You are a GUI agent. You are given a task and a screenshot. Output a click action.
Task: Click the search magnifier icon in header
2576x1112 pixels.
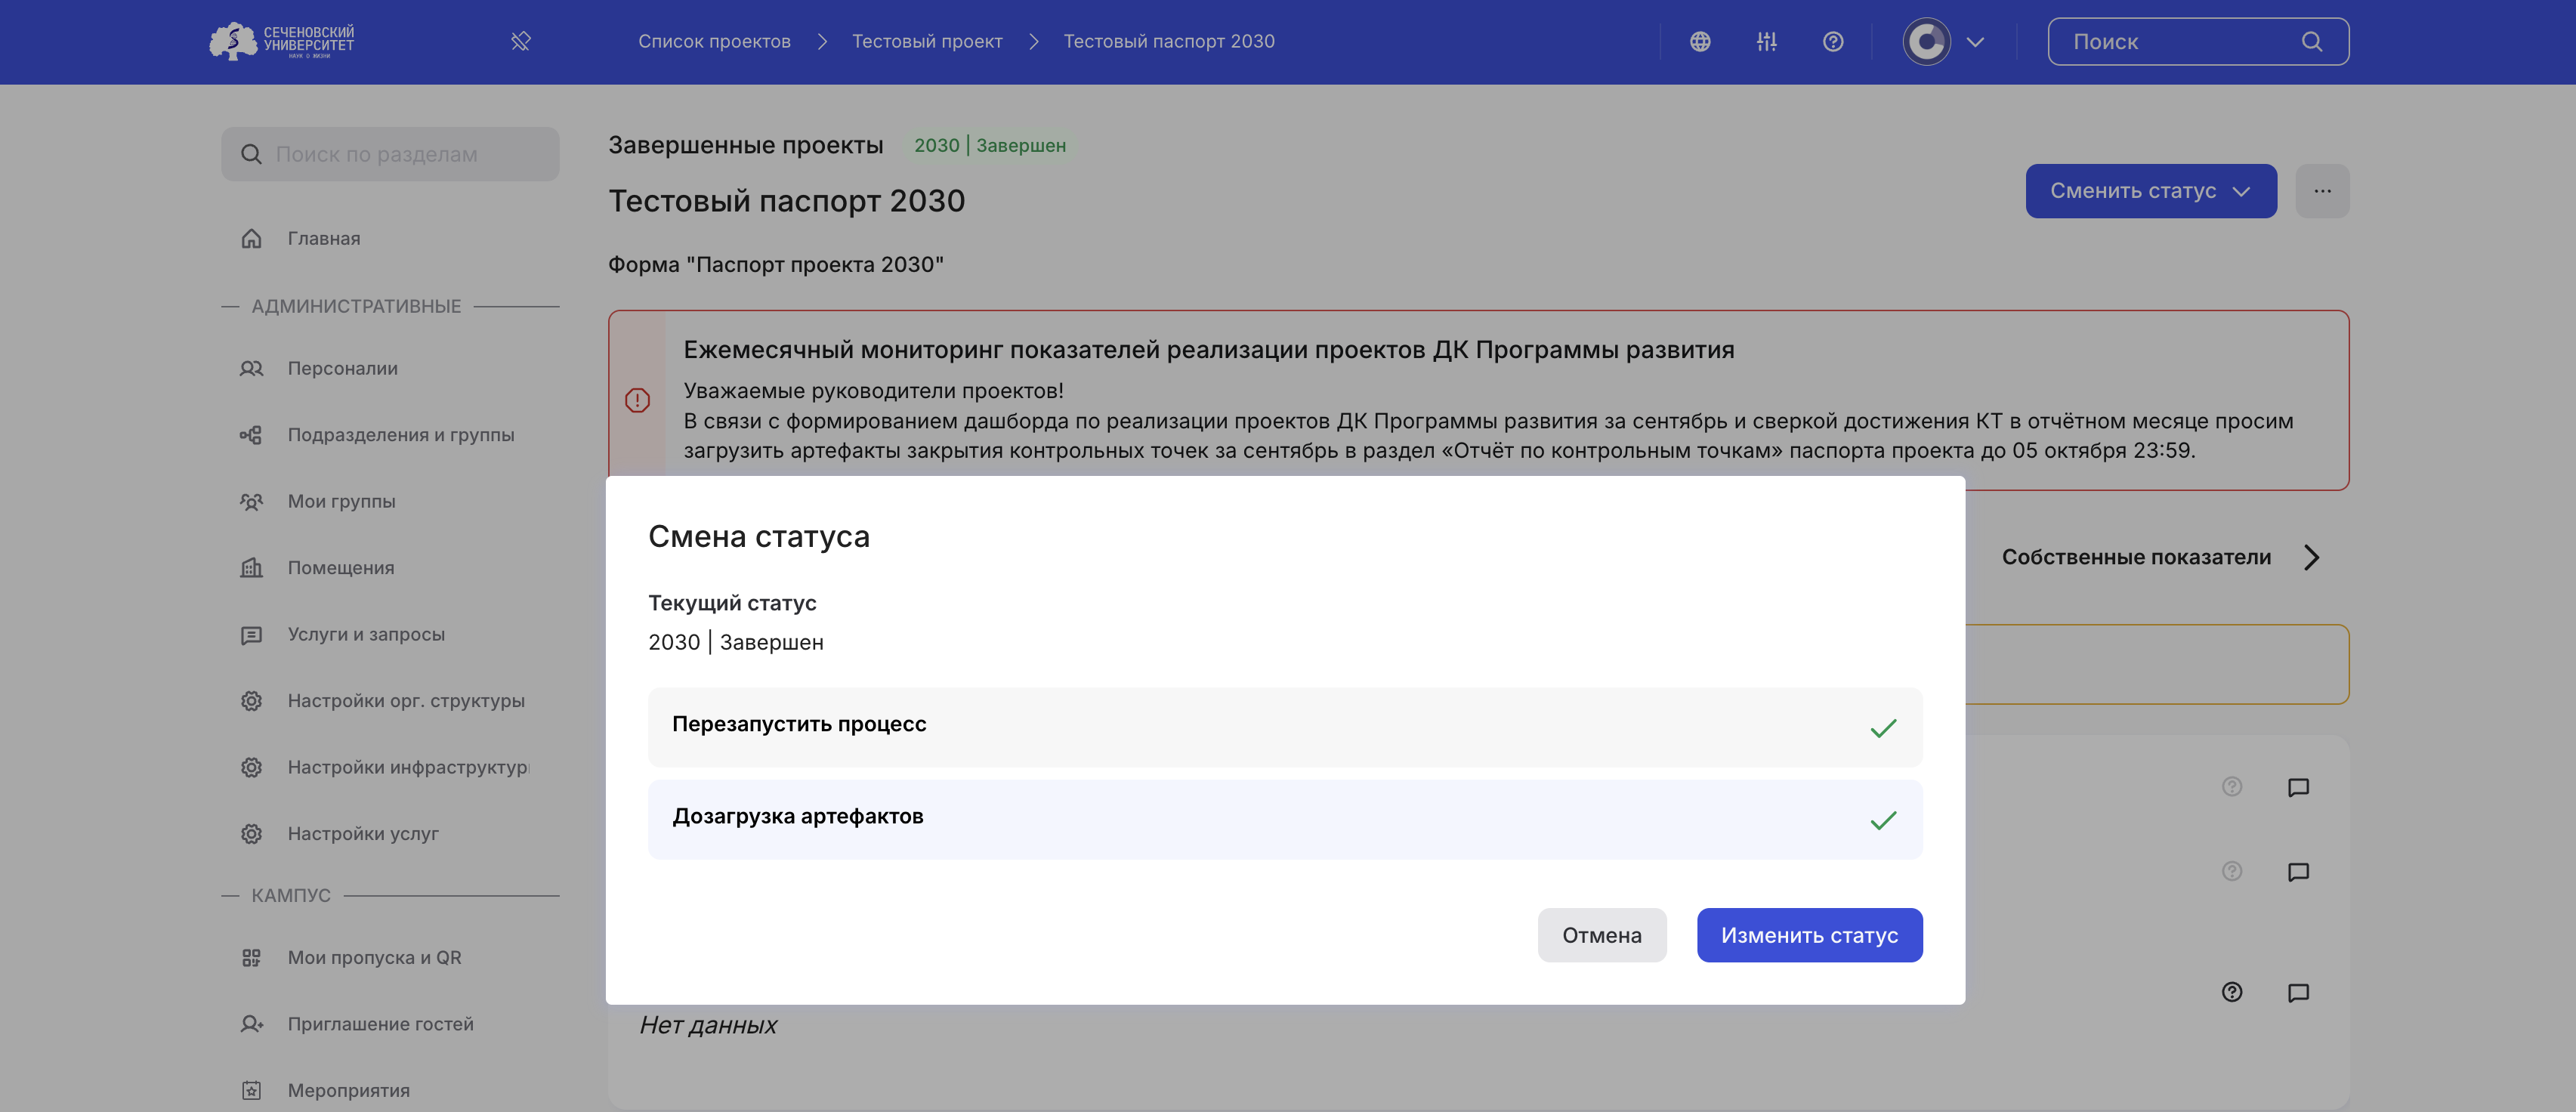click(x=2311, y=42)
